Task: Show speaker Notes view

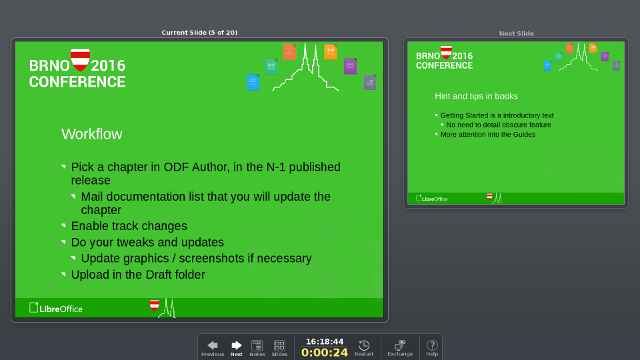Action: pos(257,348)
